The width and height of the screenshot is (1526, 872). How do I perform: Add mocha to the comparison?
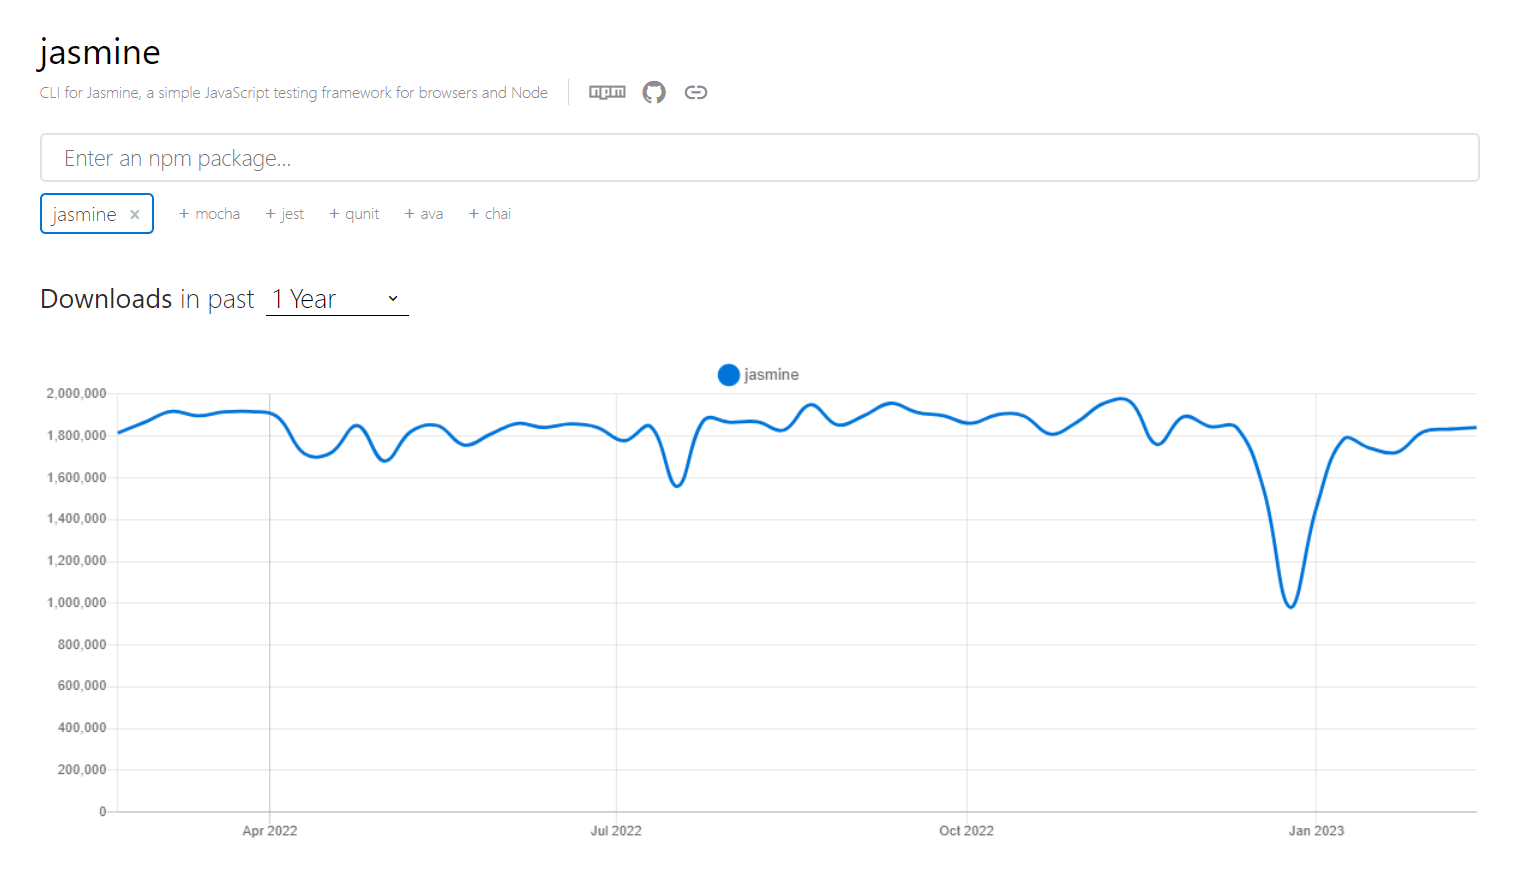point(209,214)
